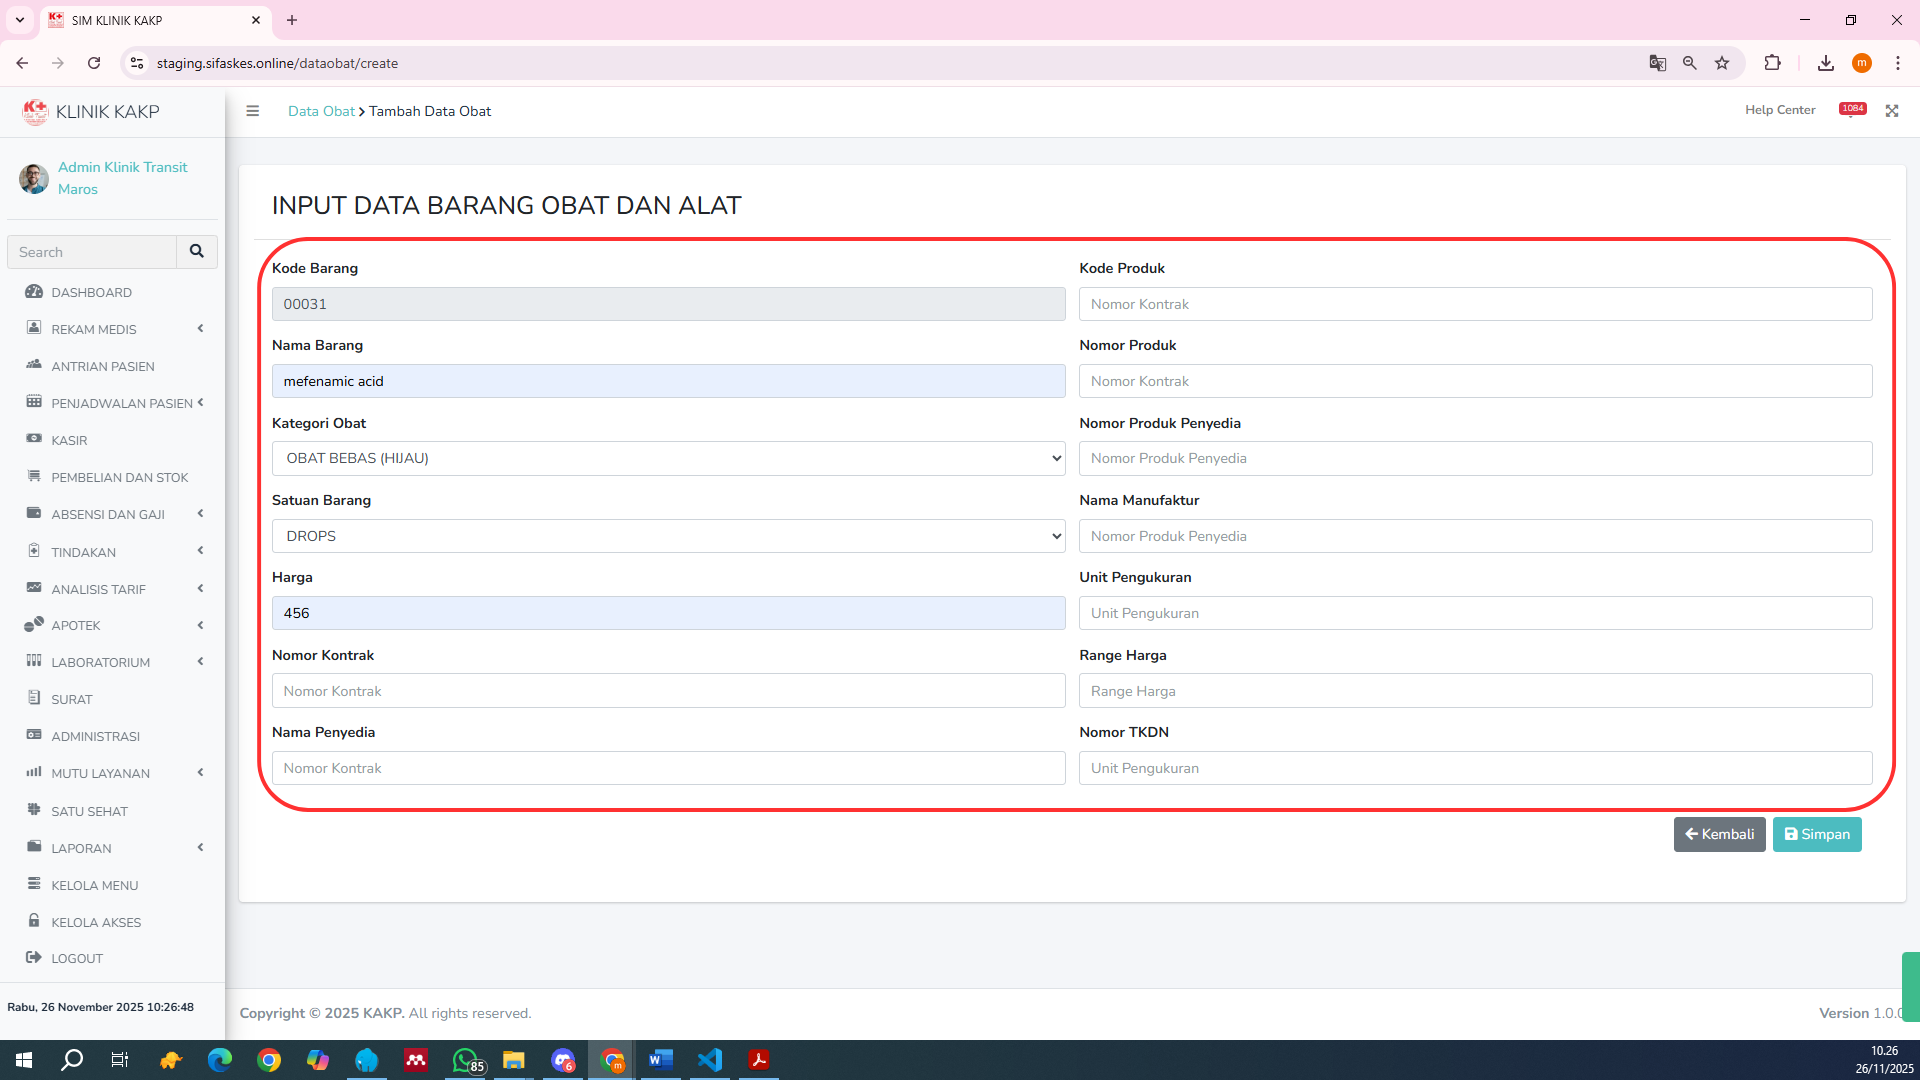This screenshot has width=1920, height=1080.
Task: Open the Google Translate icon in address bar
Action: 1657,63
